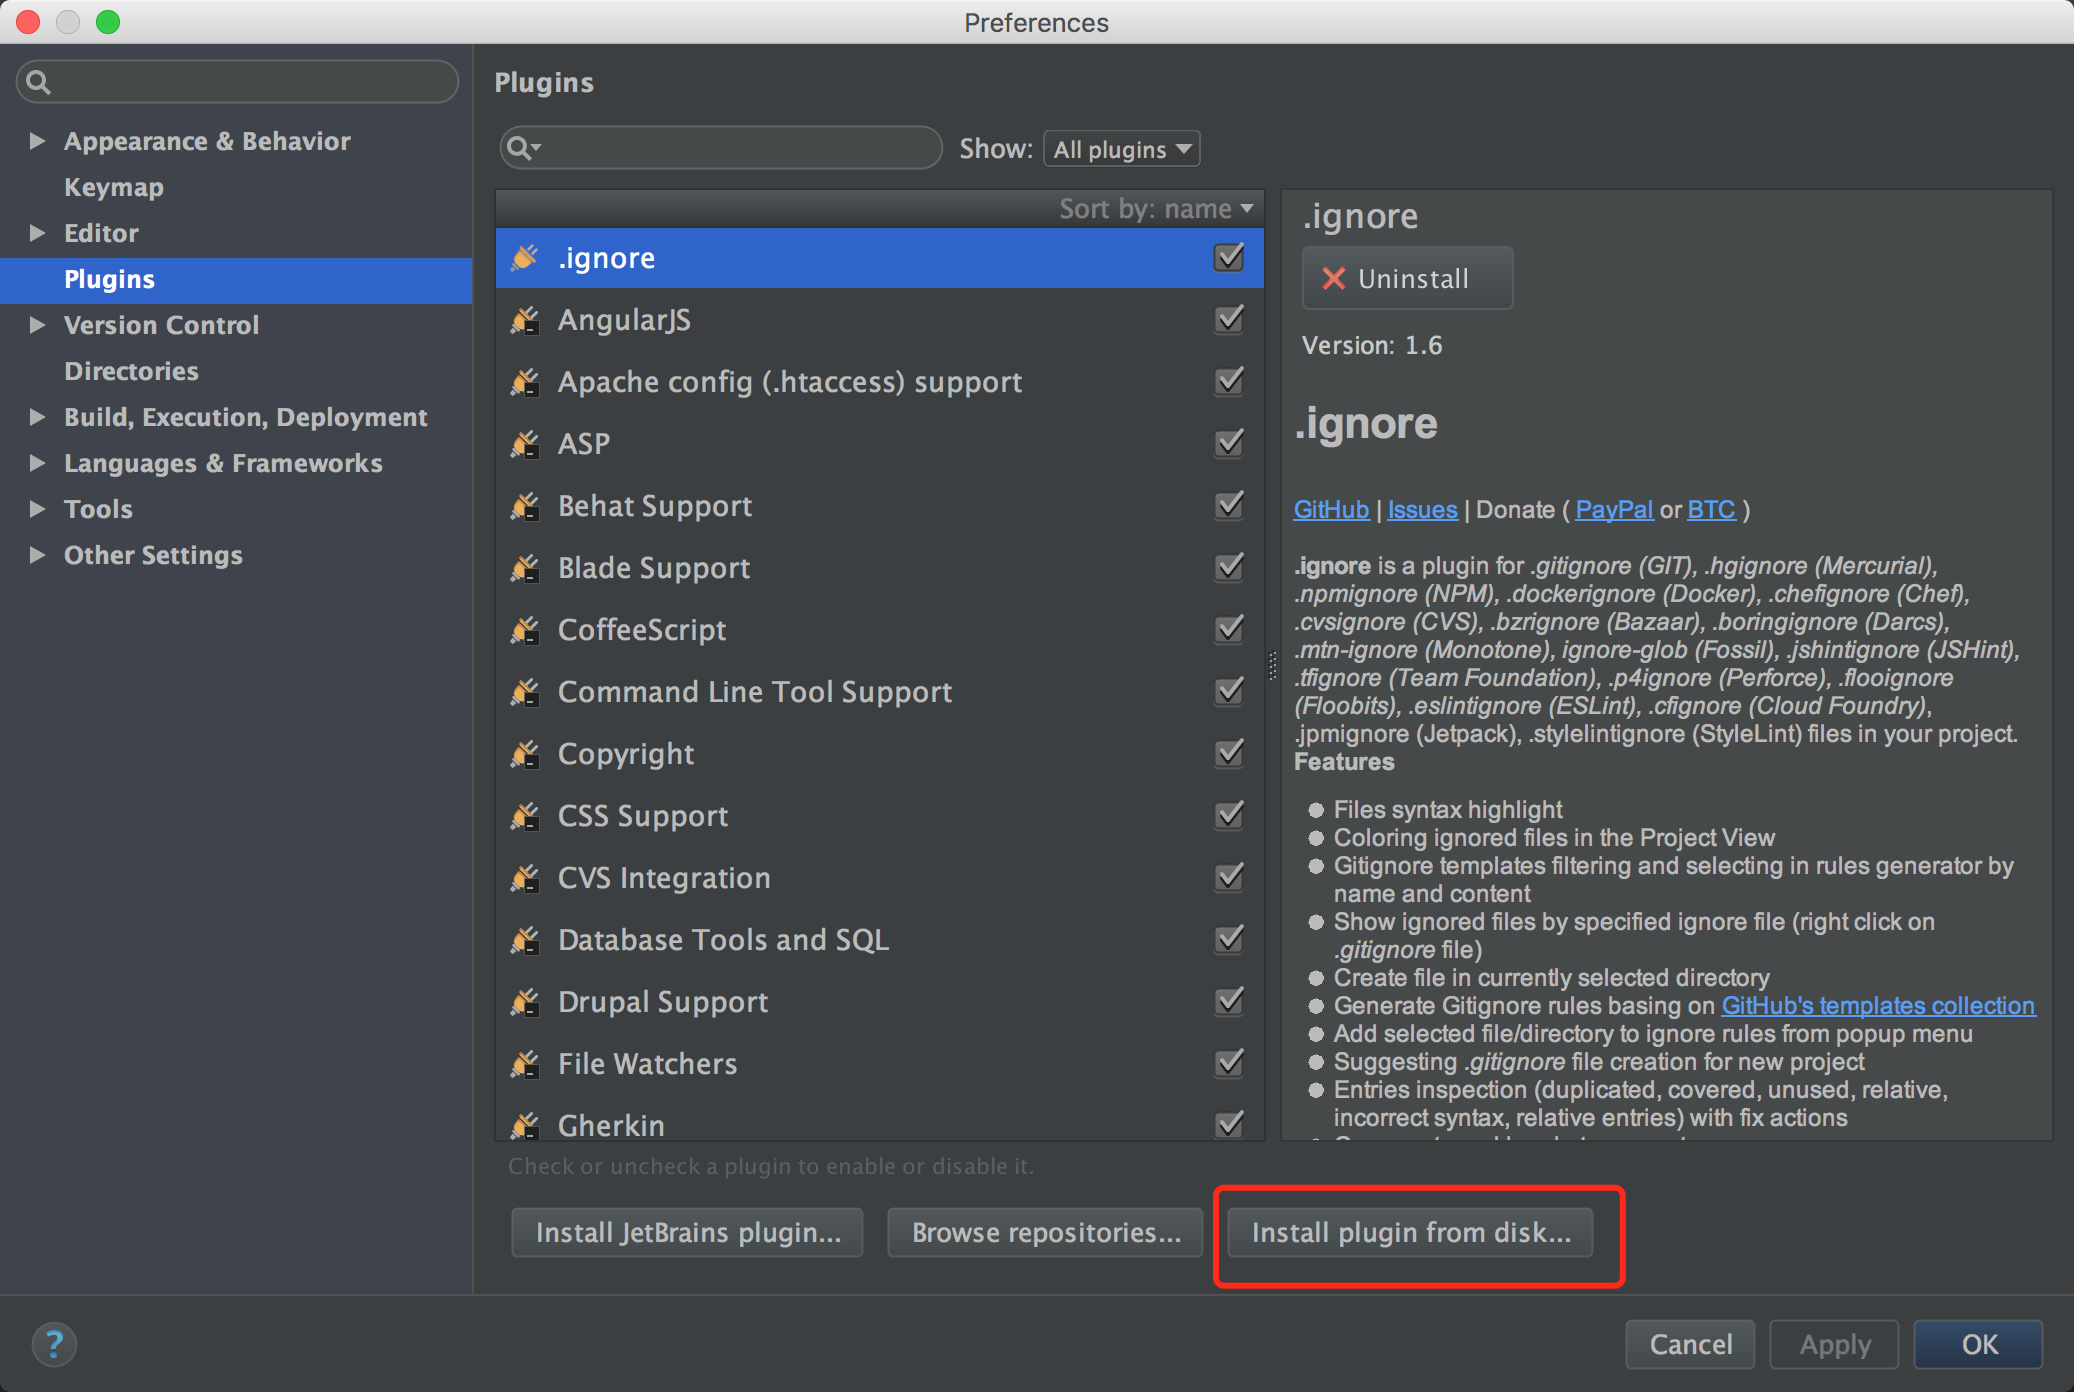Screen dimensions: 2074x1392
Task: Click the File Watchers plugin icon
Action: click(x=525, y=1064)
